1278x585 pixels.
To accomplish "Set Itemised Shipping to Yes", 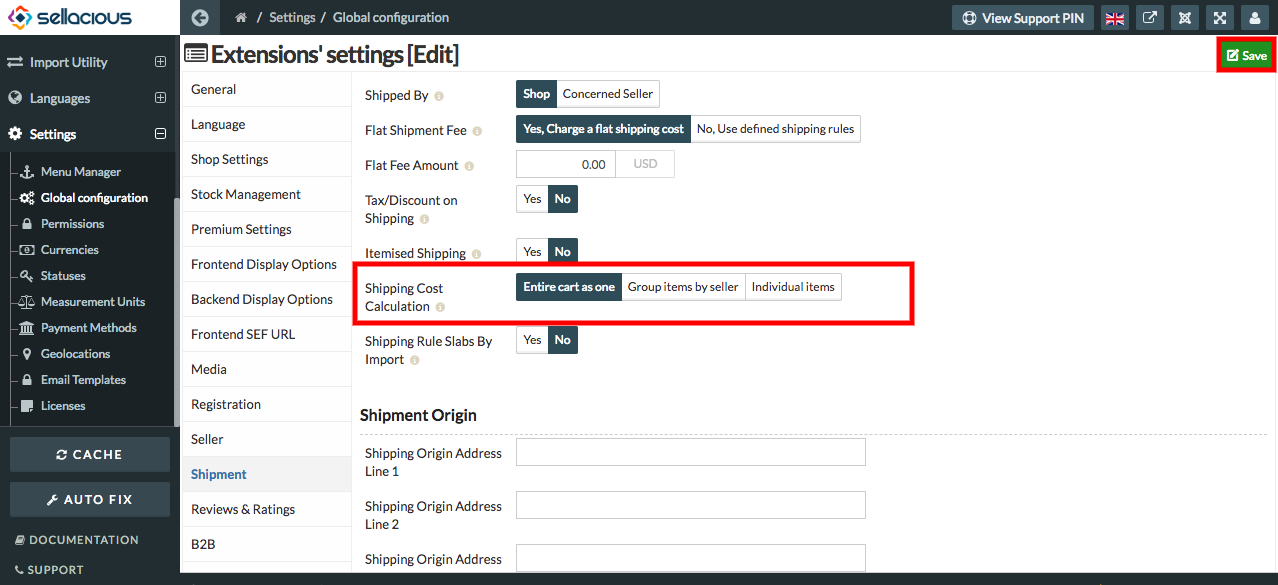I will pos(532,252).
